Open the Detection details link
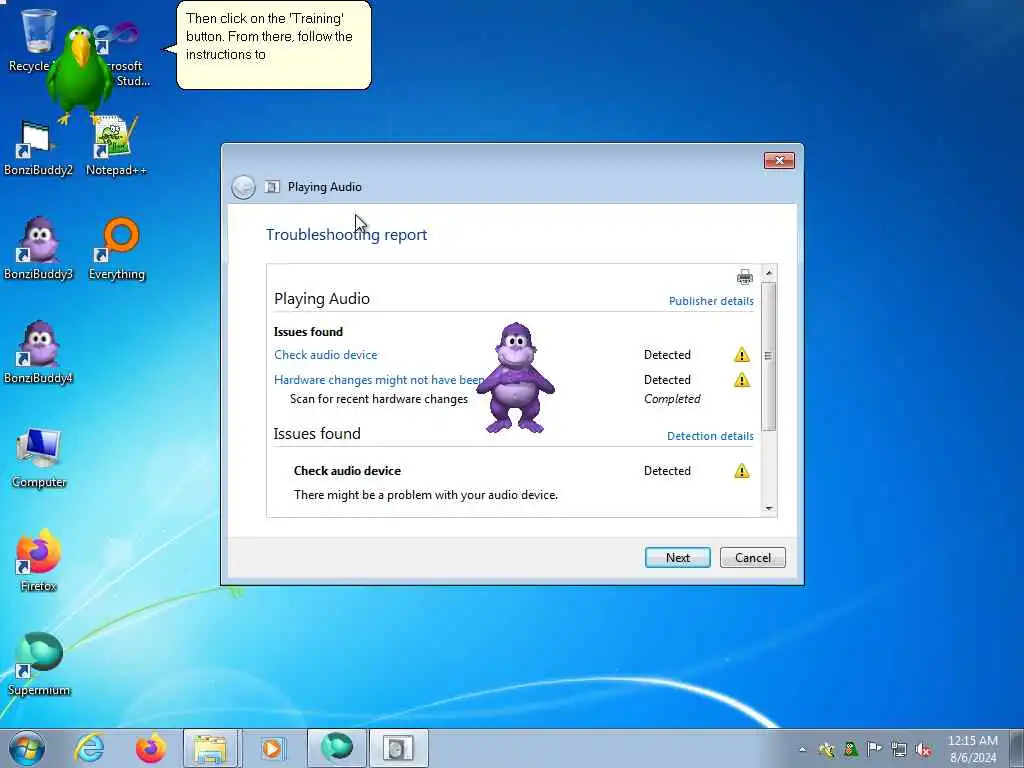This screenshot has height=768, width=1024. (711, 436)
